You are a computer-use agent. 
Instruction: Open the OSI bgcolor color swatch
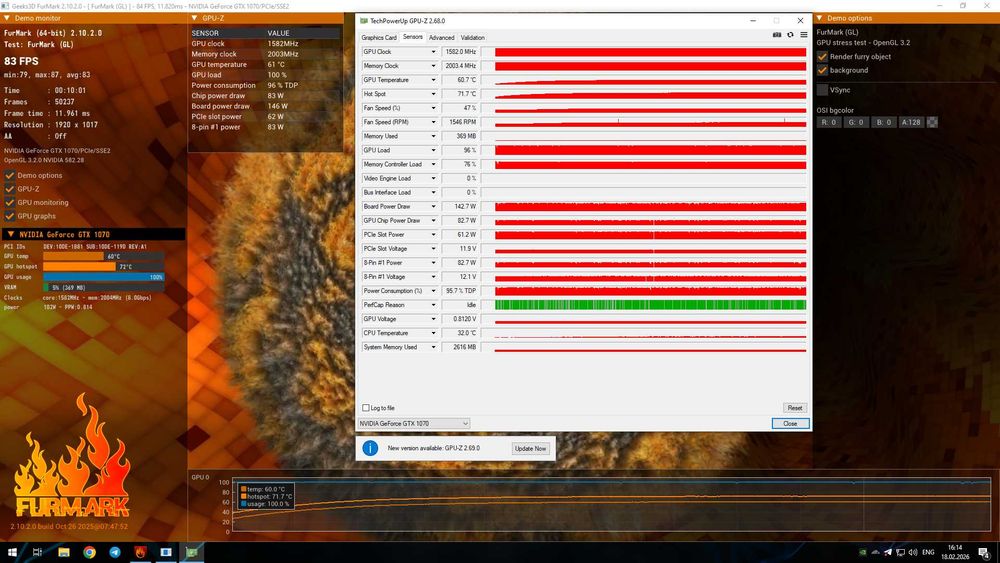tap(932, 122)
